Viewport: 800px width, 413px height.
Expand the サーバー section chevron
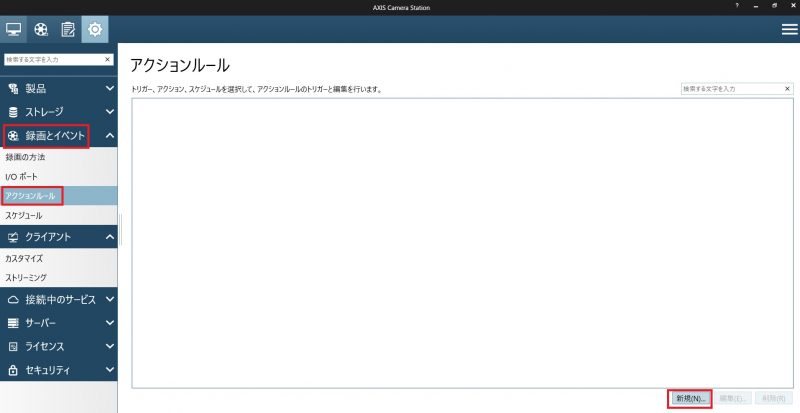tap(110, 323)
